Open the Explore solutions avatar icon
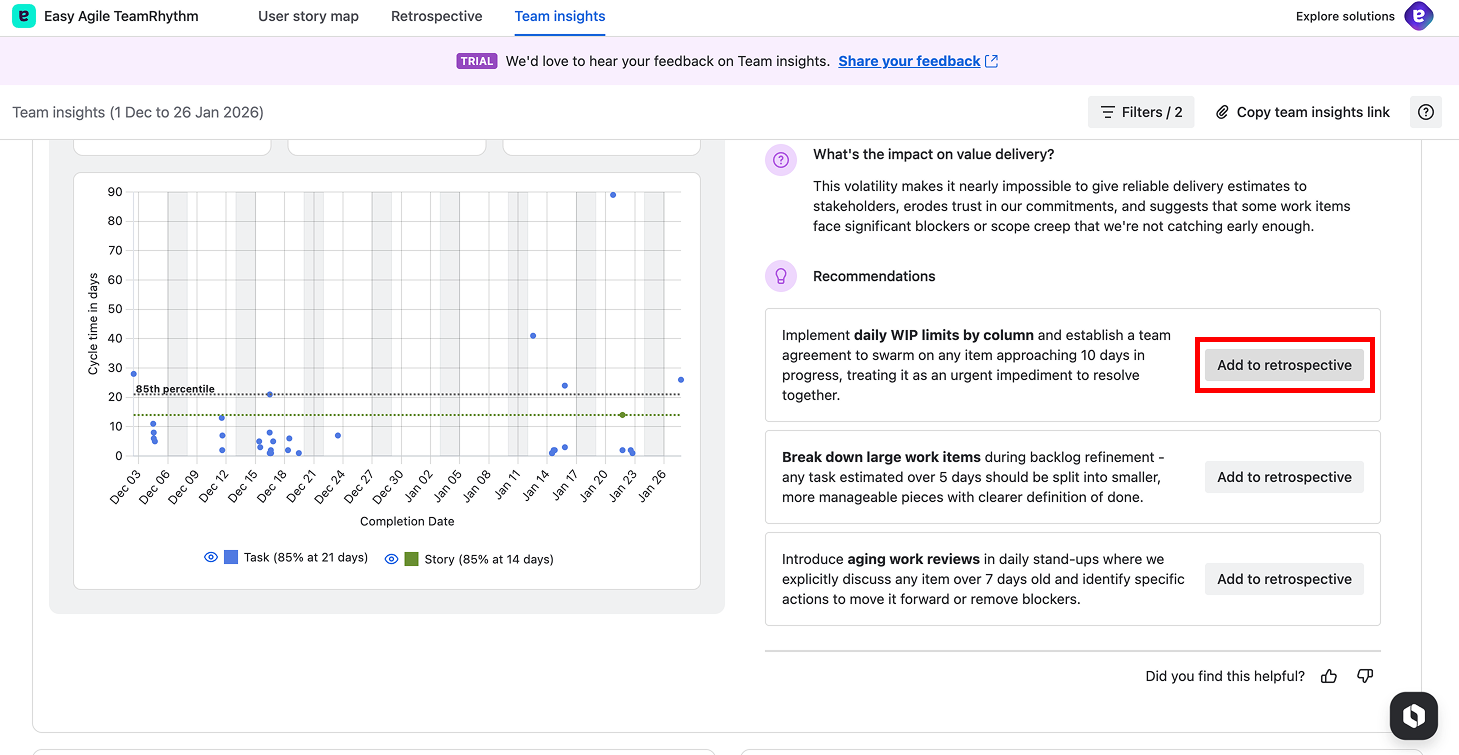Viewport: 1459px width, 755px height. pos(1418,16)
